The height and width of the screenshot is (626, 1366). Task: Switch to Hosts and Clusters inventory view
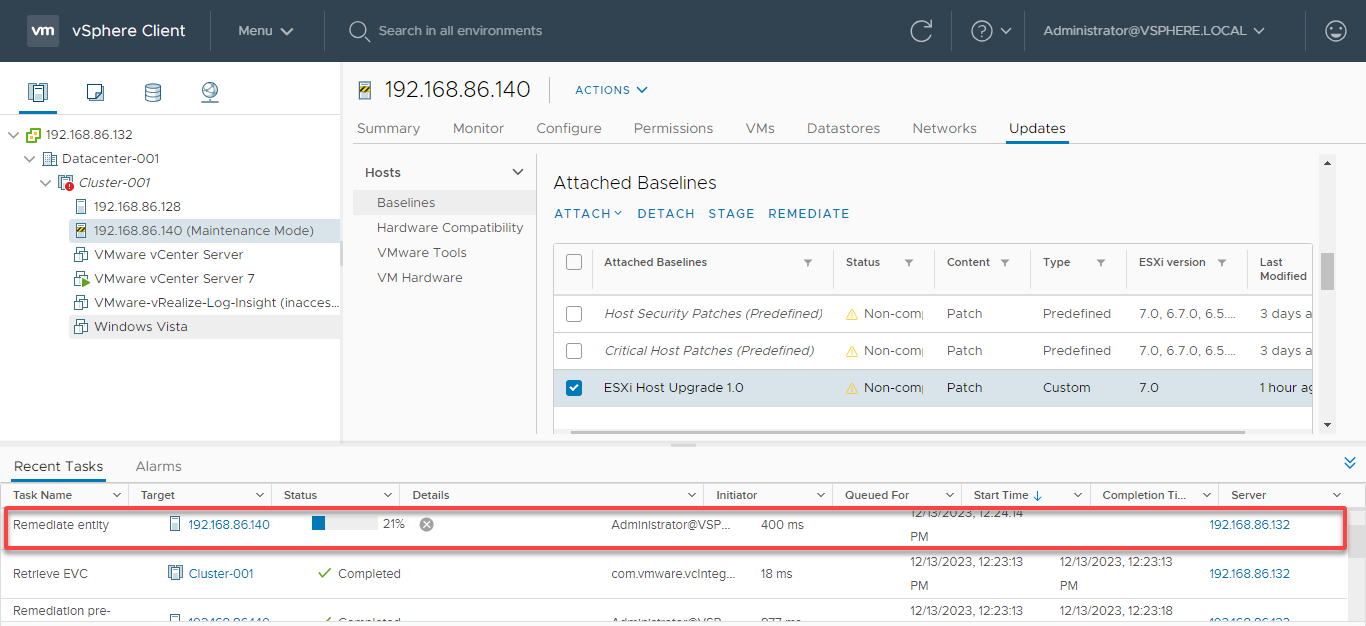click(x=38, y=93)
